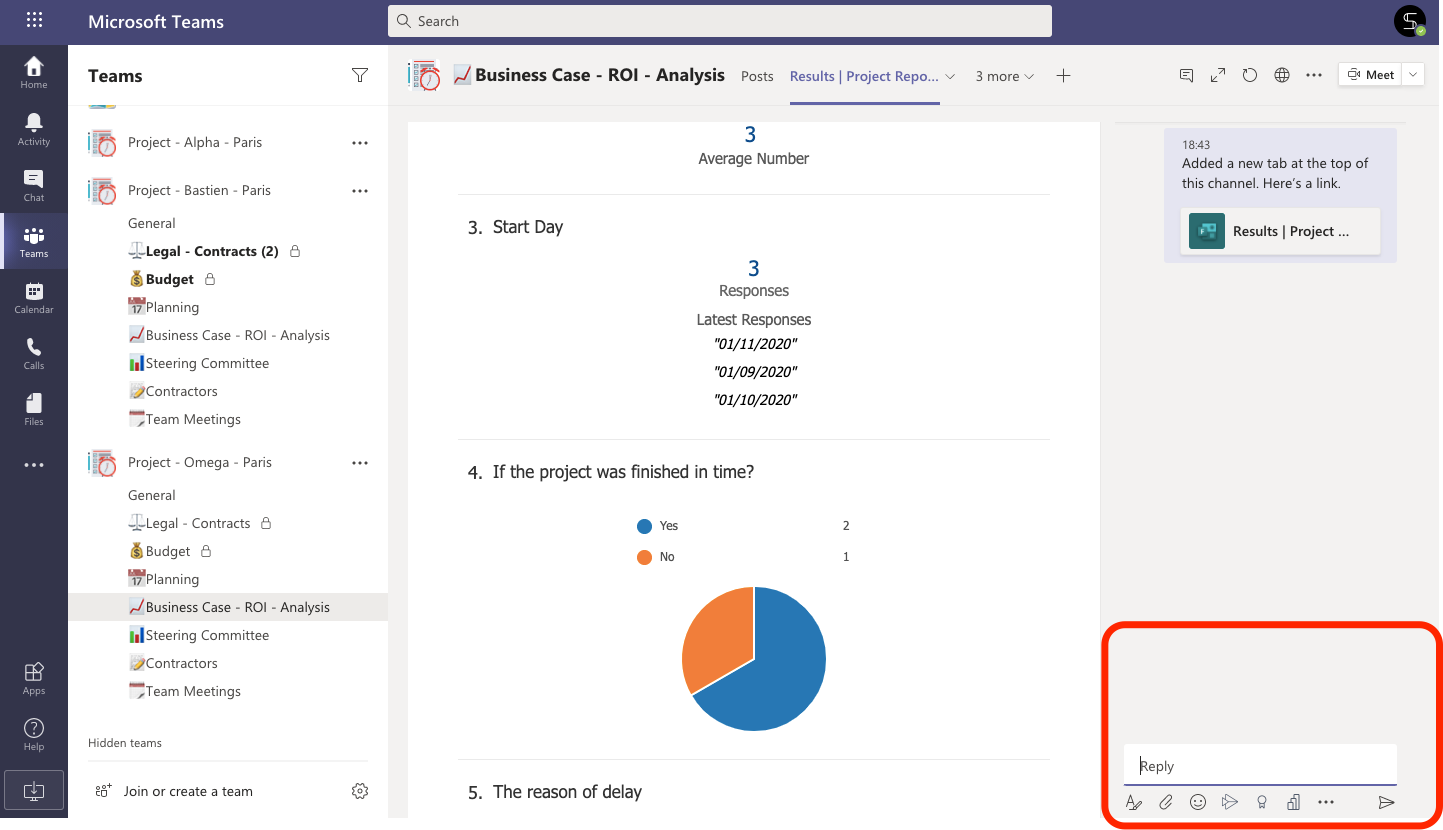Open the Results | Project link card
The width and height of the screenshot is (1443, 830).
click(x=1280, y=231)
